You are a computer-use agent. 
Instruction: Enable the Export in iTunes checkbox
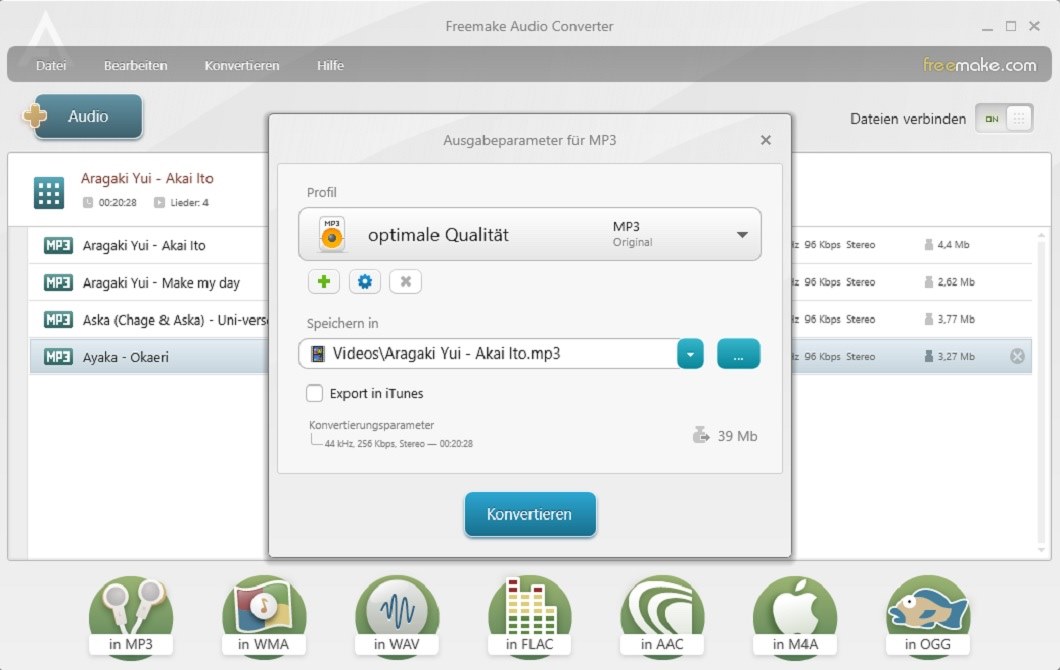(x=314, y=393)
